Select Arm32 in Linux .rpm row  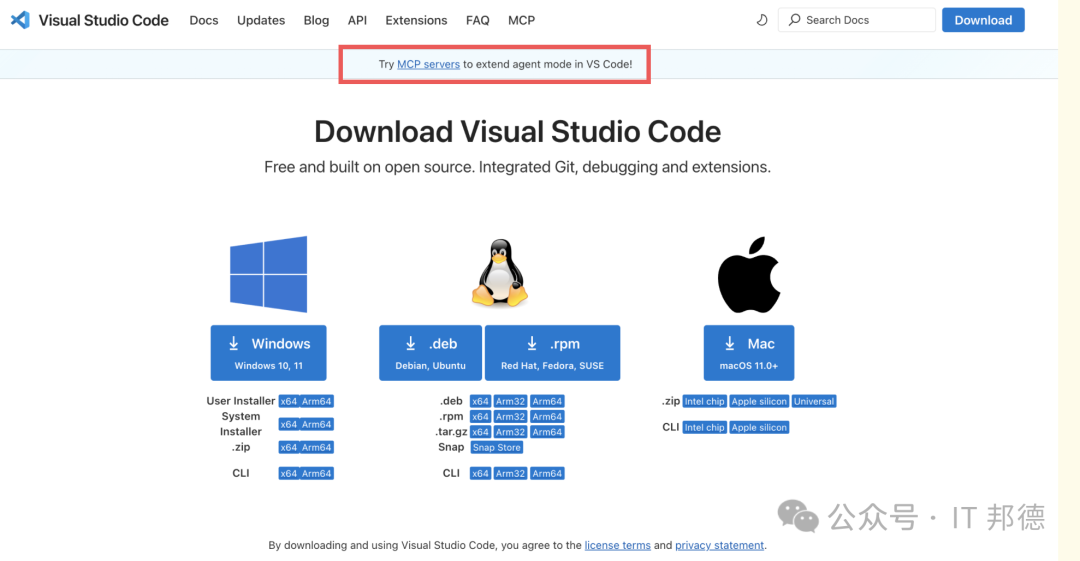point(510,417)
